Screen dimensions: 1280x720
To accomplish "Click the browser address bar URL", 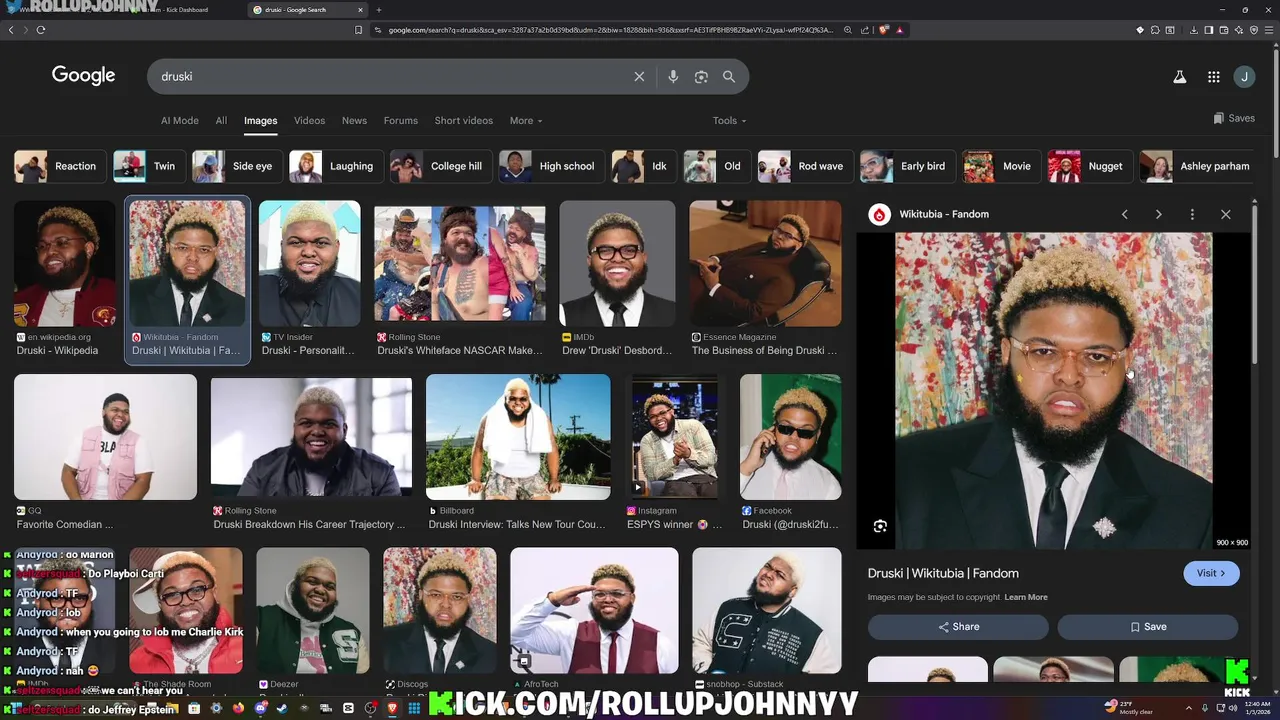I will click(x=610, y=30).
